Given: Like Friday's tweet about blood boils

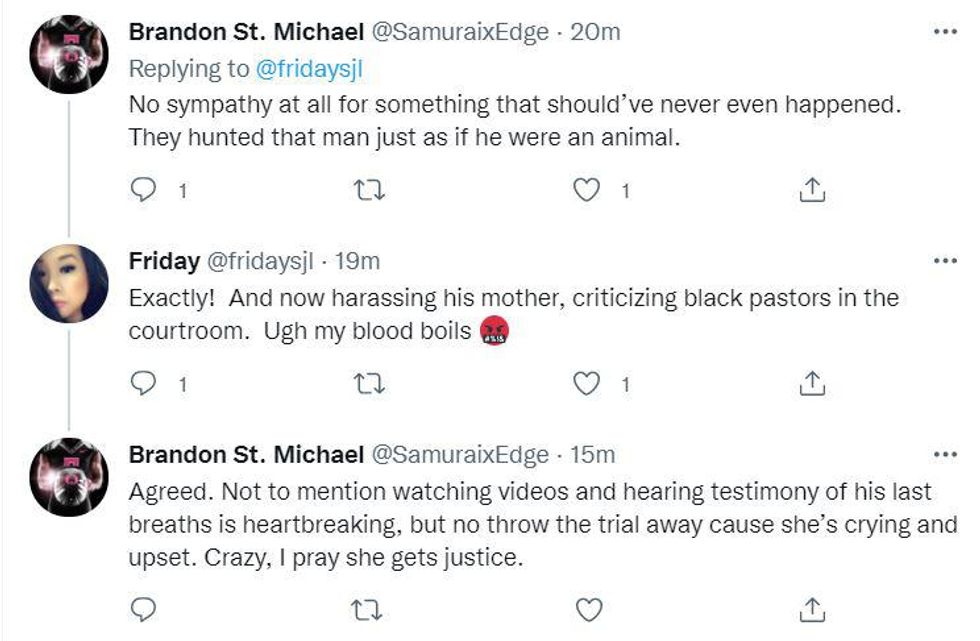Looking at the screenshot, I should point(586,382).
